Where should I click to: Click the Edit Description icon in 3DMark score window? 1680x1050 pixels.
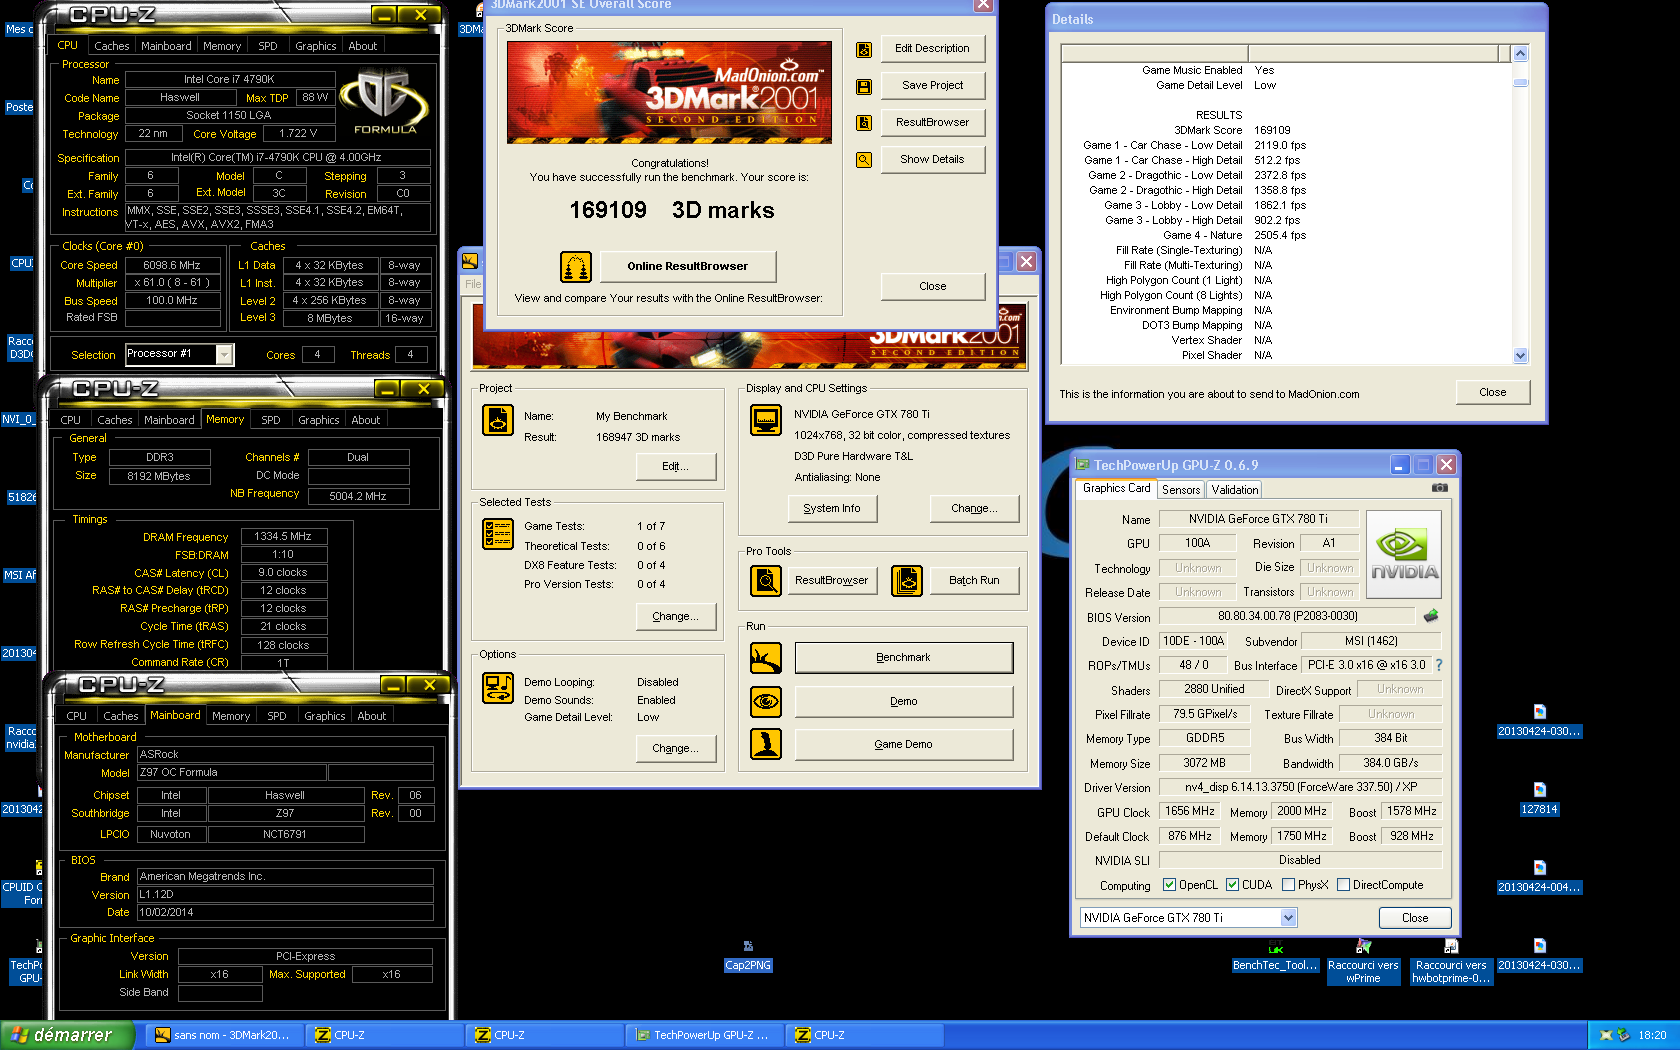pyautogui.click(x=864, y=49)
